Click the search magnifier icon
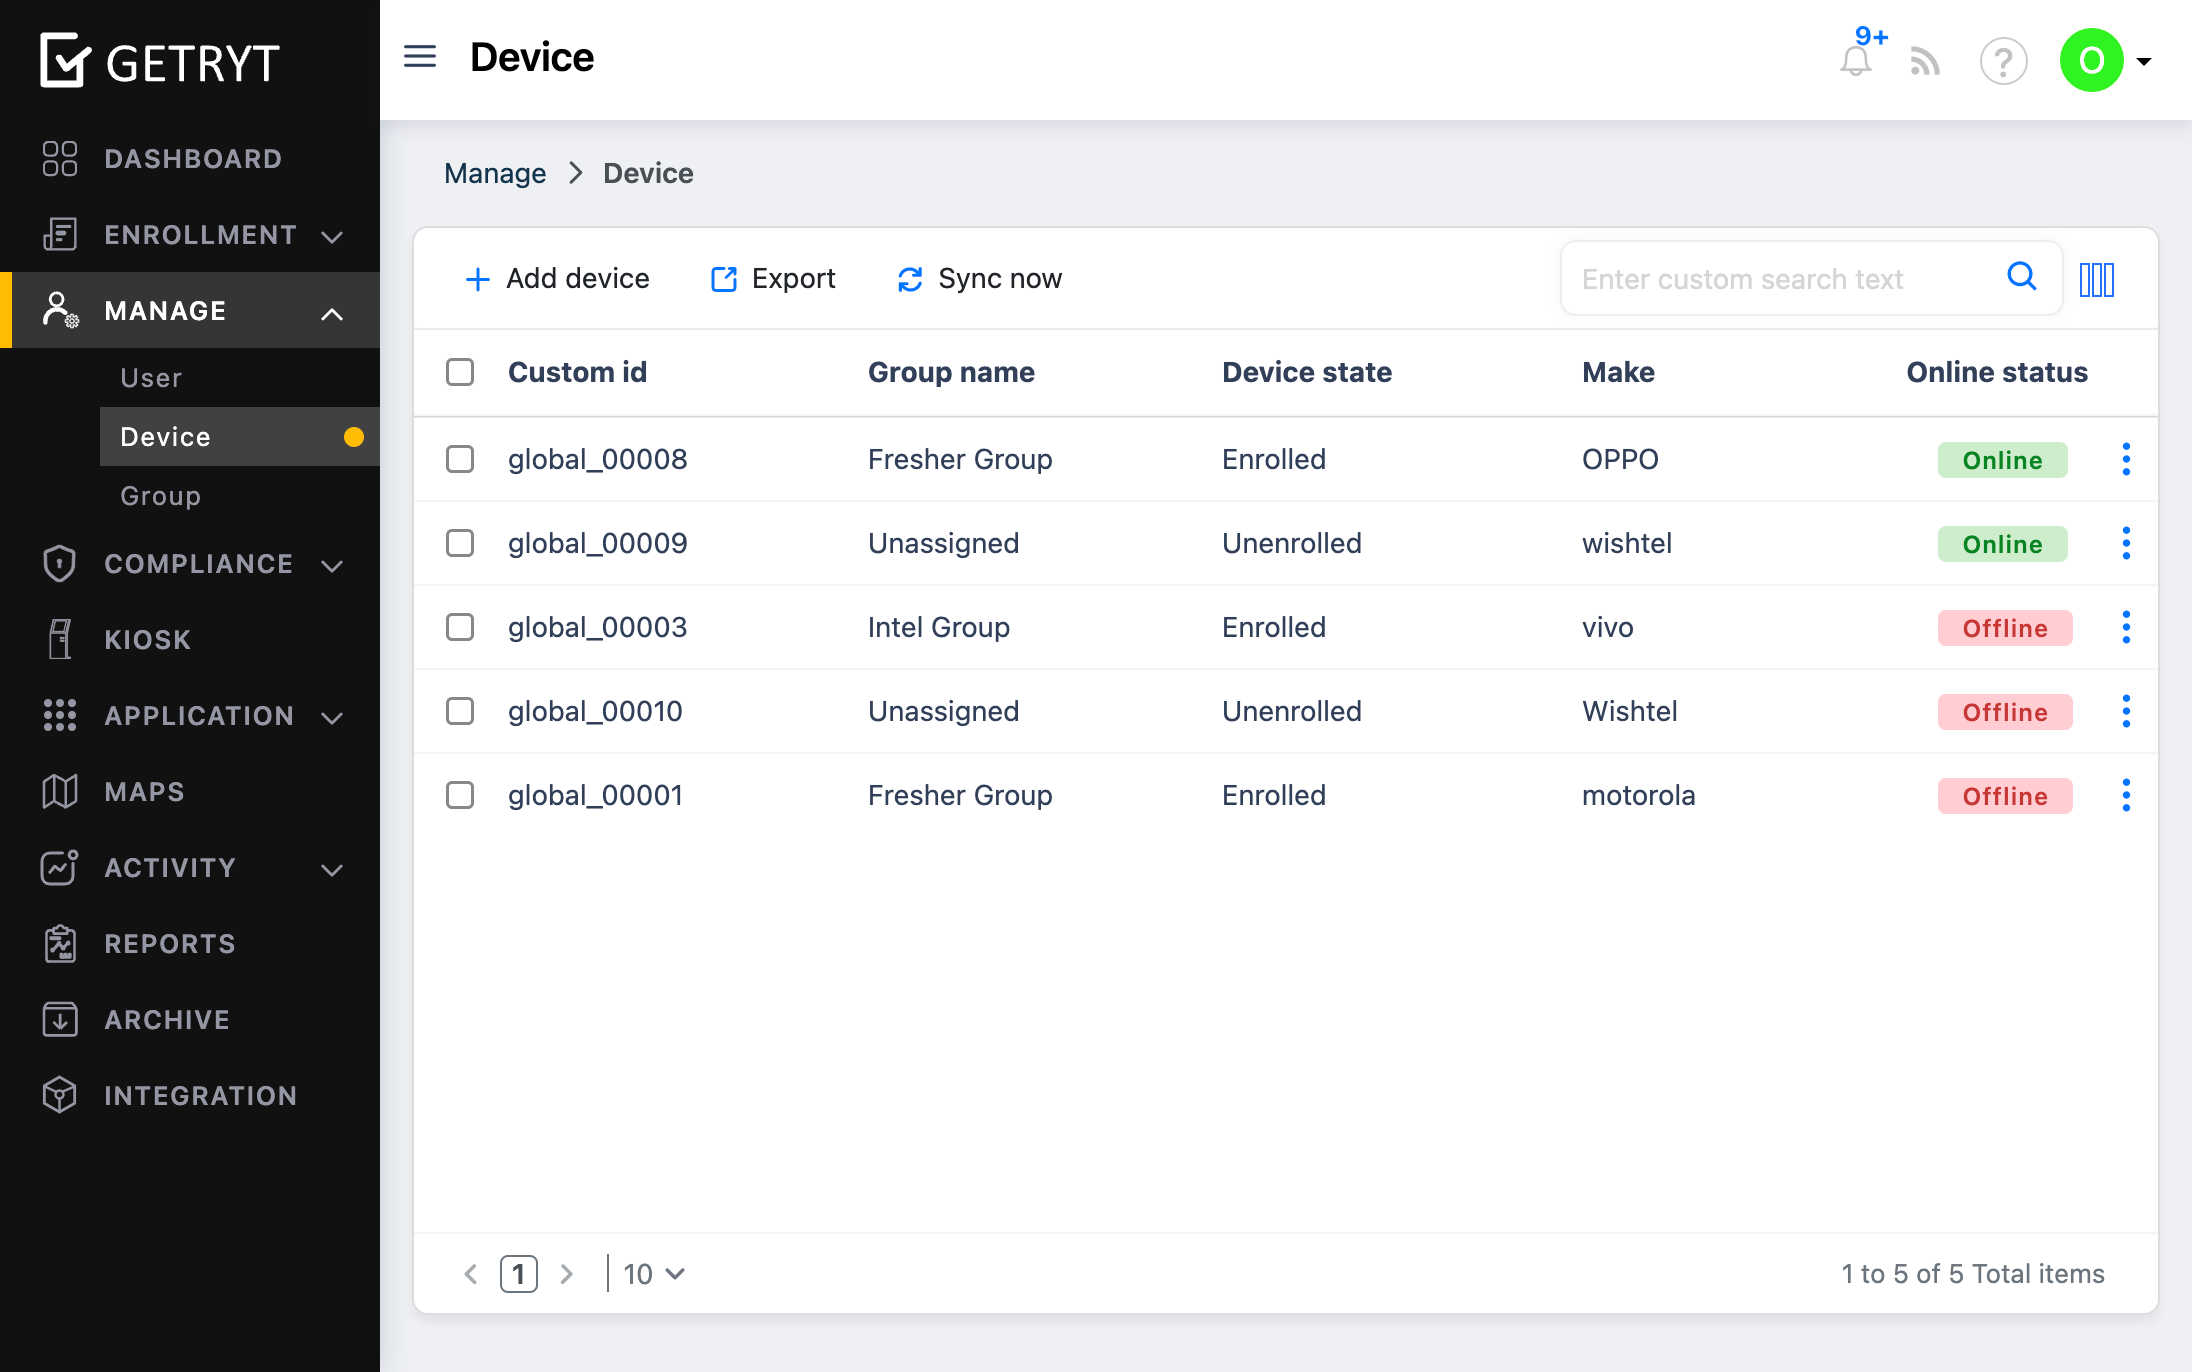The height and width of the screenshot is (1372, 2192). tap(2022, 276)
